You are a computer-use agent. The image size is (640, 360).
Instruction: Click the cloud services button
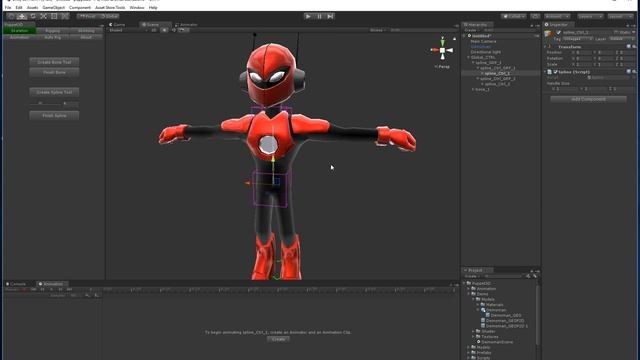pyautogui.click(x=535, y=16)
